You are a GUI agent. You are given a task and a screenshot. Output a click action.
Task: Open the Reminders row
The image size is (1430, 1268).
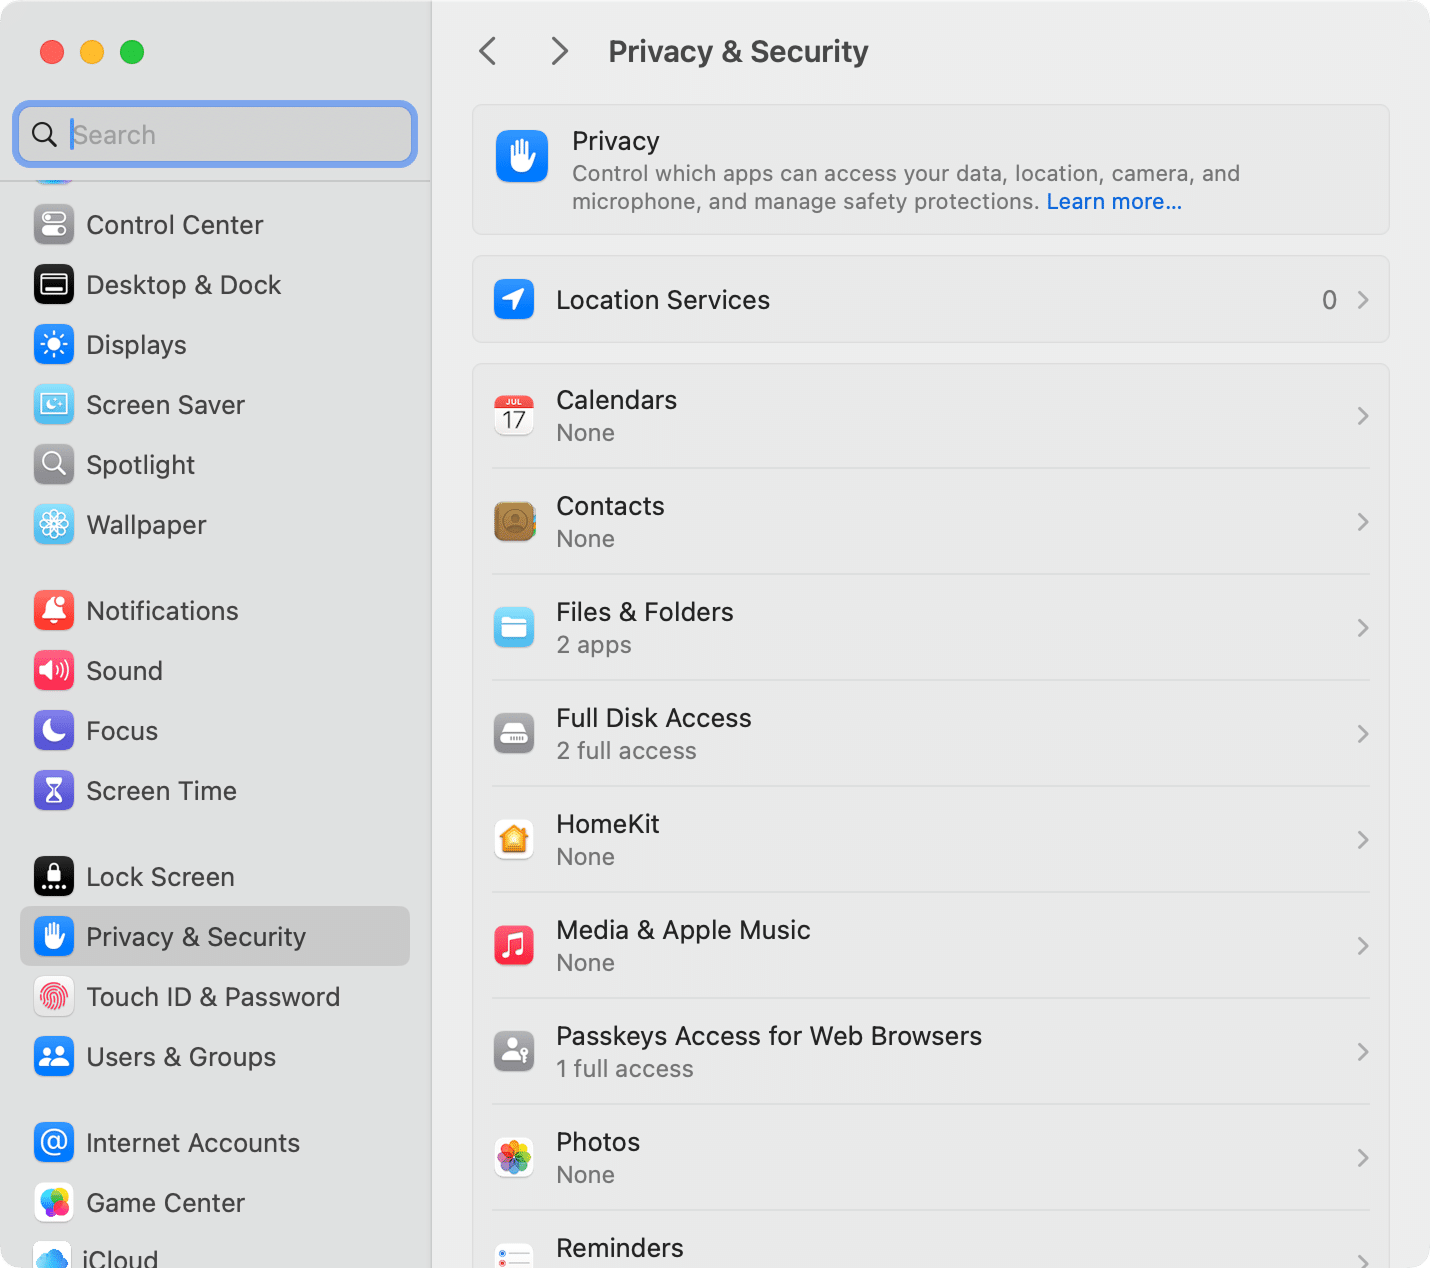click(931, 1240)
